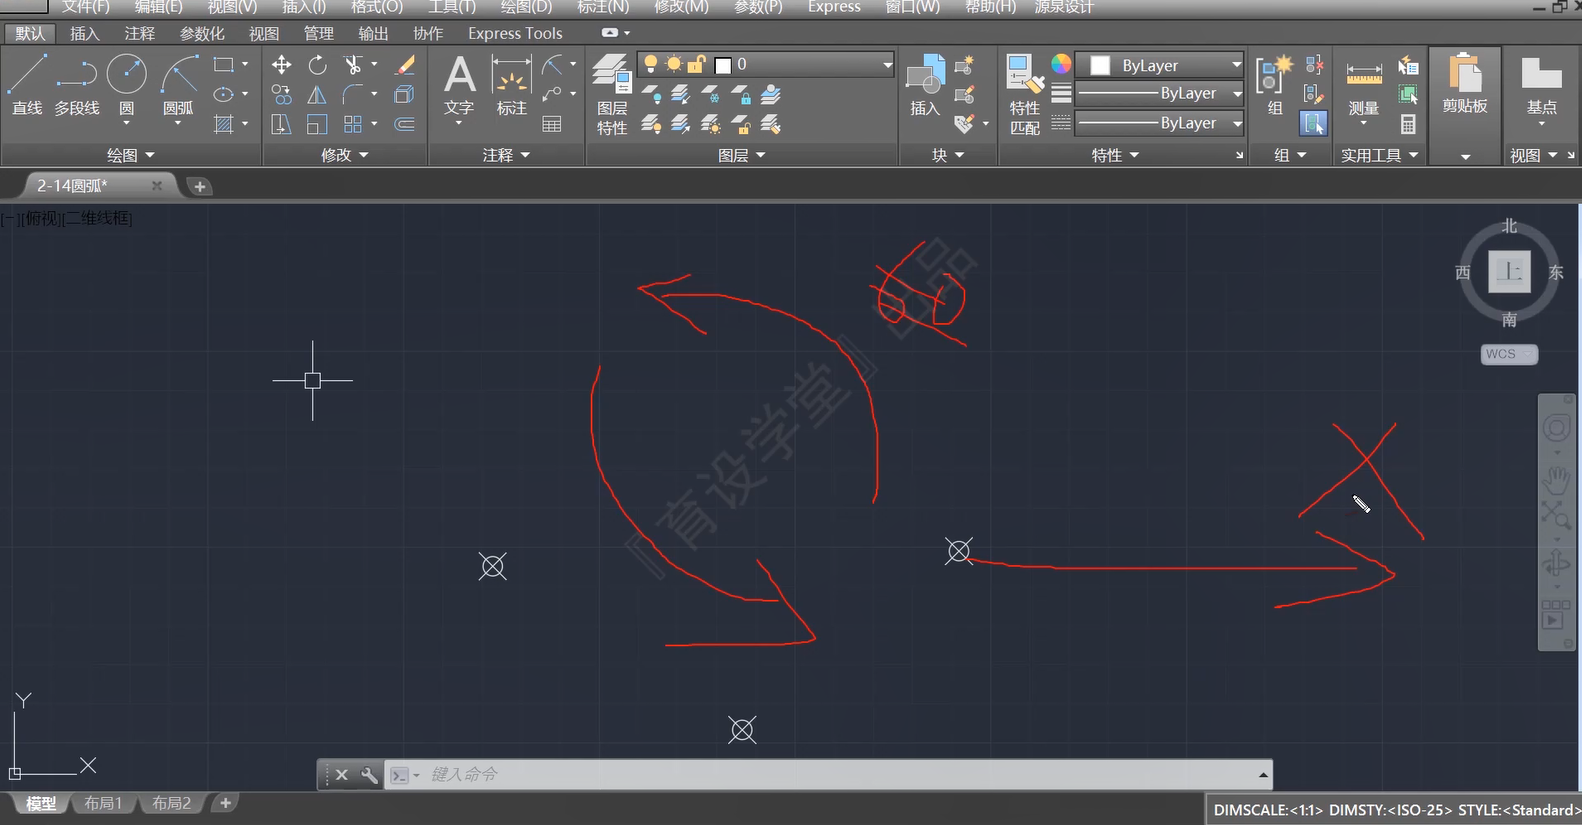This screenshot has width=1582, height=825.
Task: Click the layer 0 white color swatch
Action: (723, 65)
